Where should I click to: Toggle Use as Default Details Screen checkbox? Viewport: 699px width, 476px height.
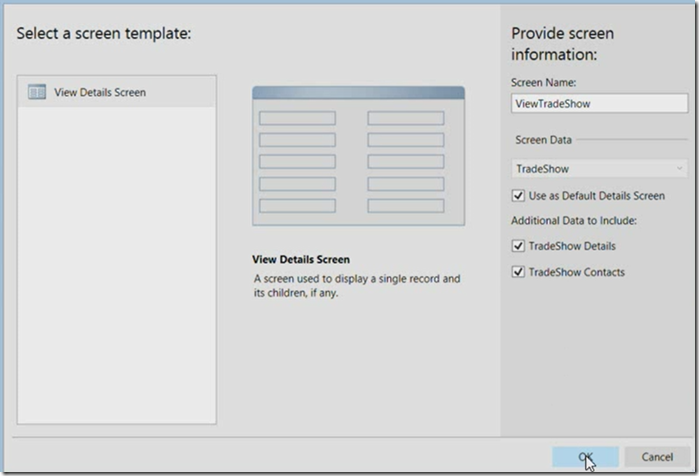point(518,196)
